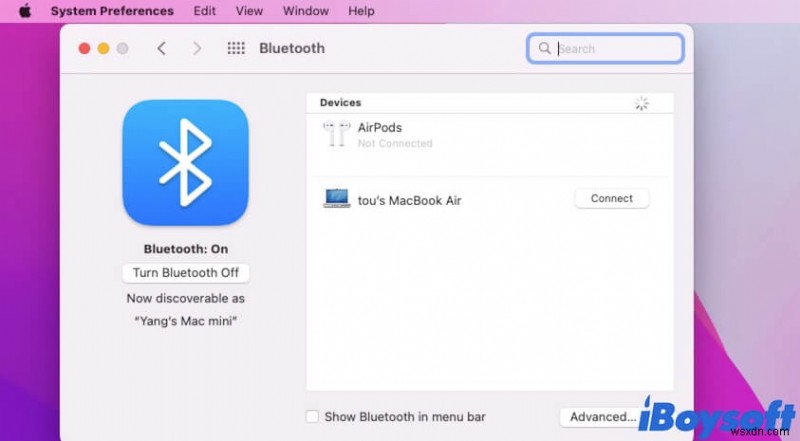
Task: Click the "Bluetooth: On" status text
Action: point(186,249)
